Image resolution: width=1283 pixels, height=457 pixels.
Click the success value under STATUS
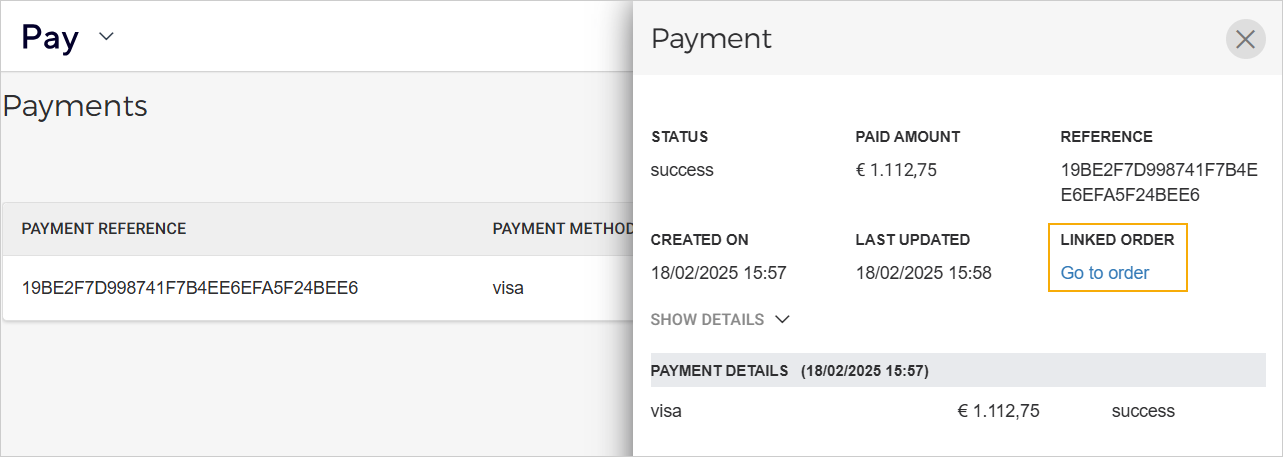point(682,170)
